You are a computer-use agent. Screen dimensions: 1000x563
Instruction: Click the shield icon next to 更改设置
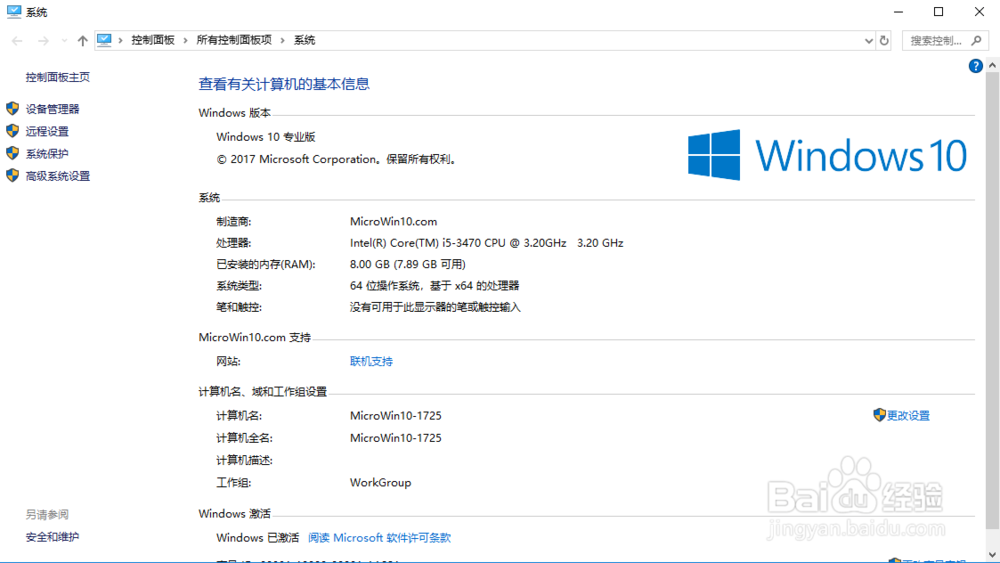[879, 415]
